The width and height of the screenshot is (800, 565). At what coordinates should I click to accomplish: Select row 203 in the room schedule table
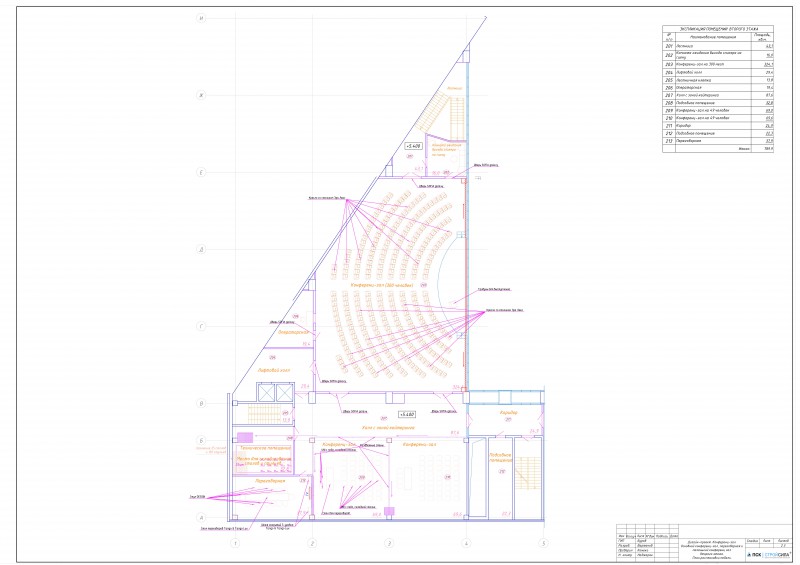pos(718,65)
